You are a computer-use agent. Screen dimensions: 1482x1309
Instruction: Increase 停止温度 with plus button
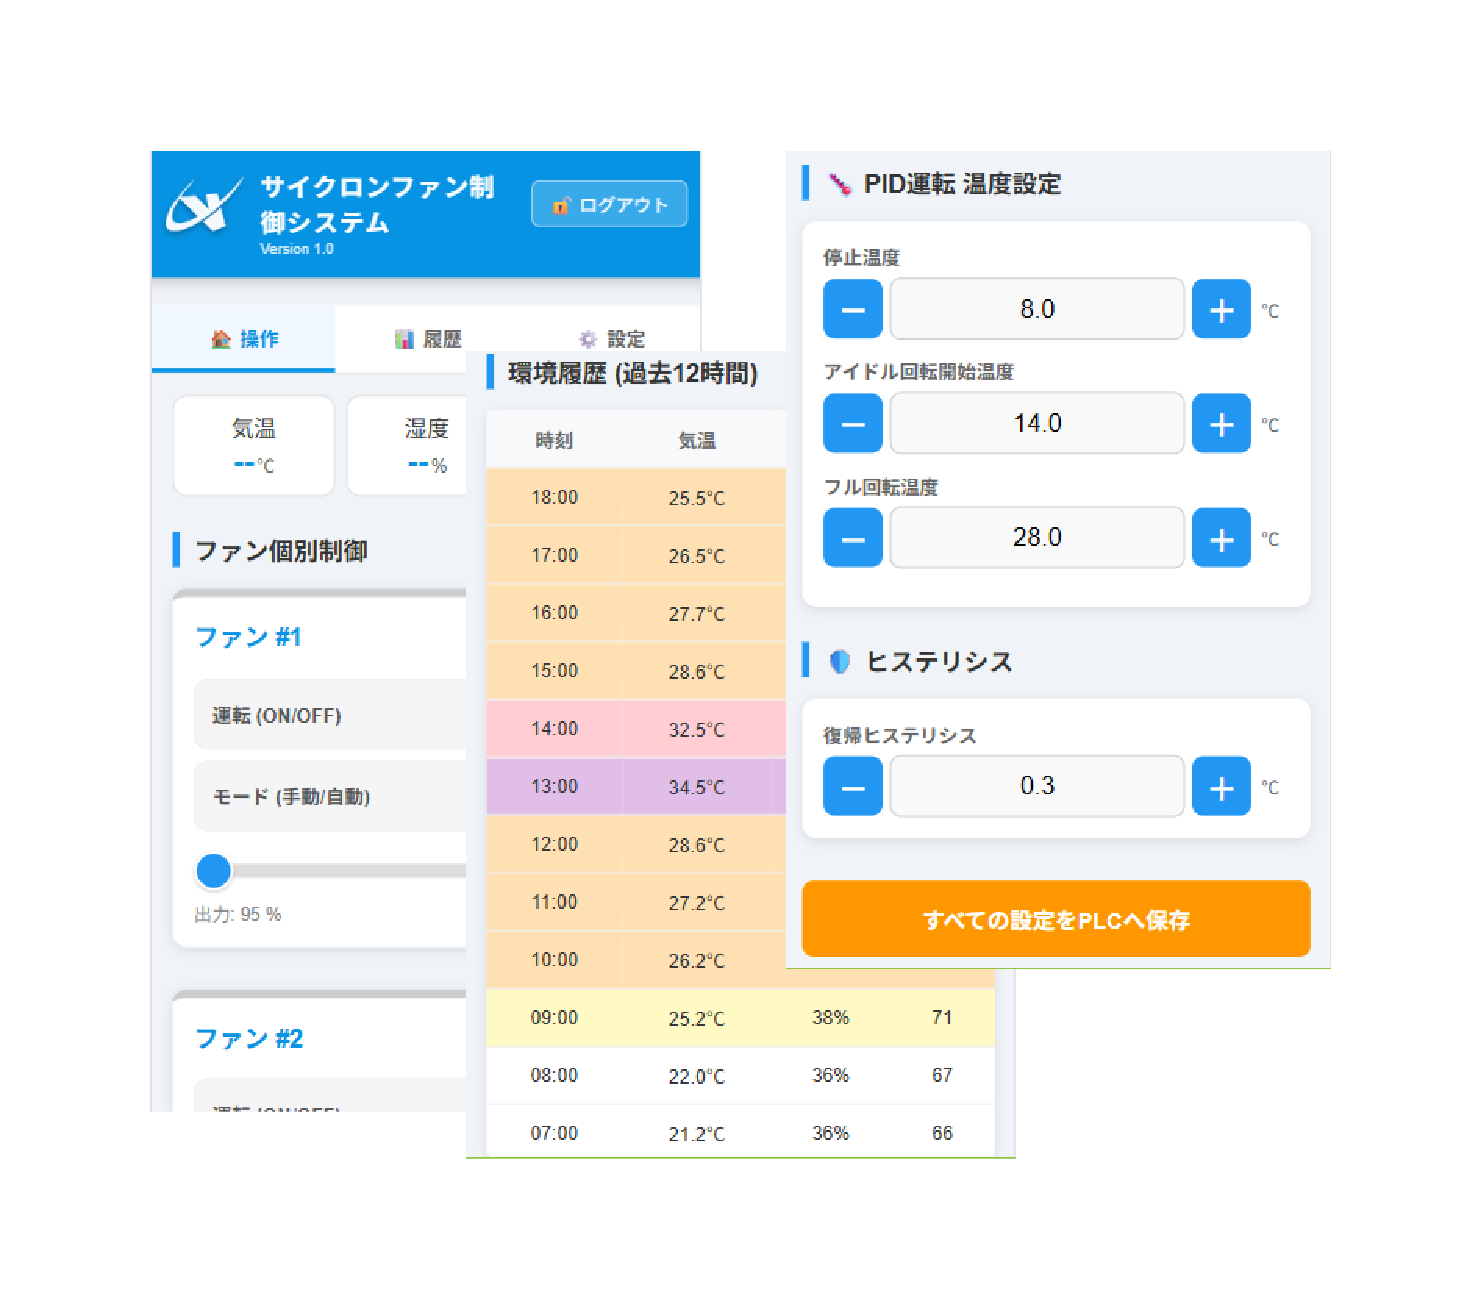pos(1221,310)
